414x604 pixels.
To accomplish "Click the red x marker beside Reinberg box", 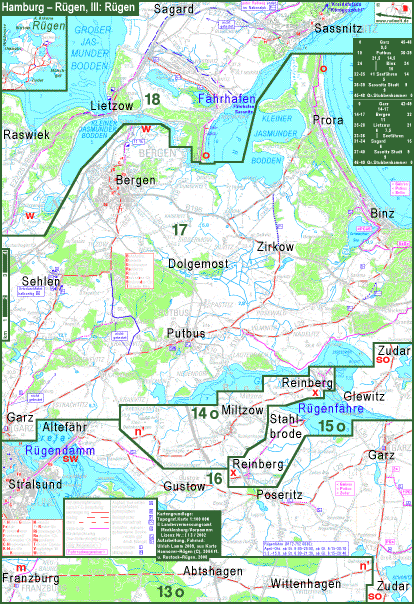I will pyautogui.click(x=233, y=472).
